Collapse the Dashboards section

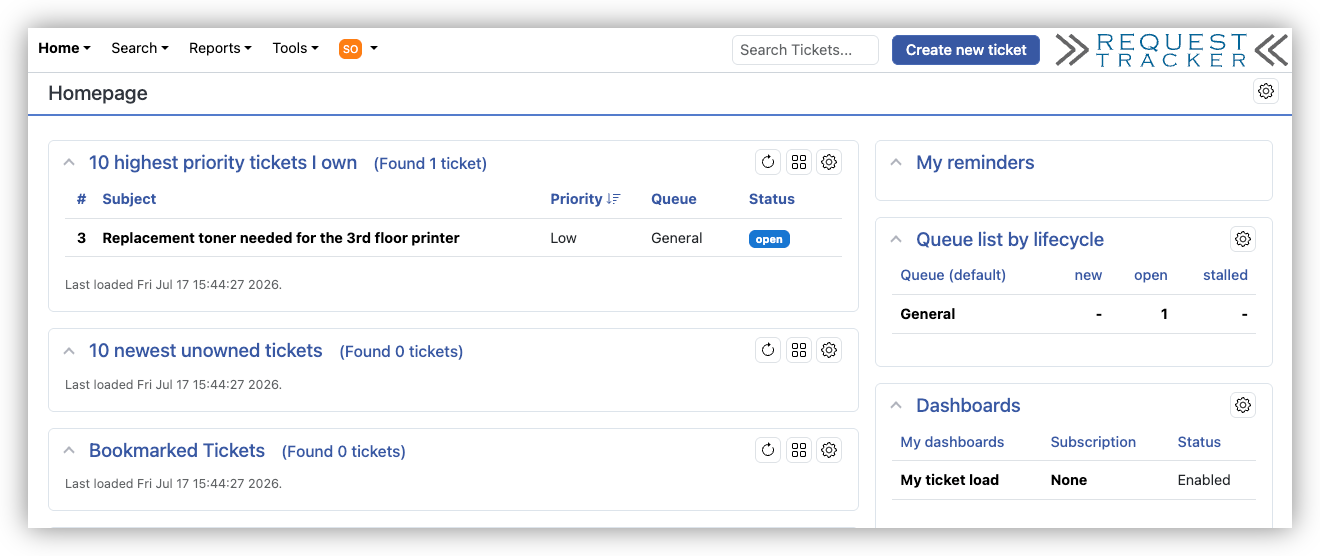tap(896, 405)
